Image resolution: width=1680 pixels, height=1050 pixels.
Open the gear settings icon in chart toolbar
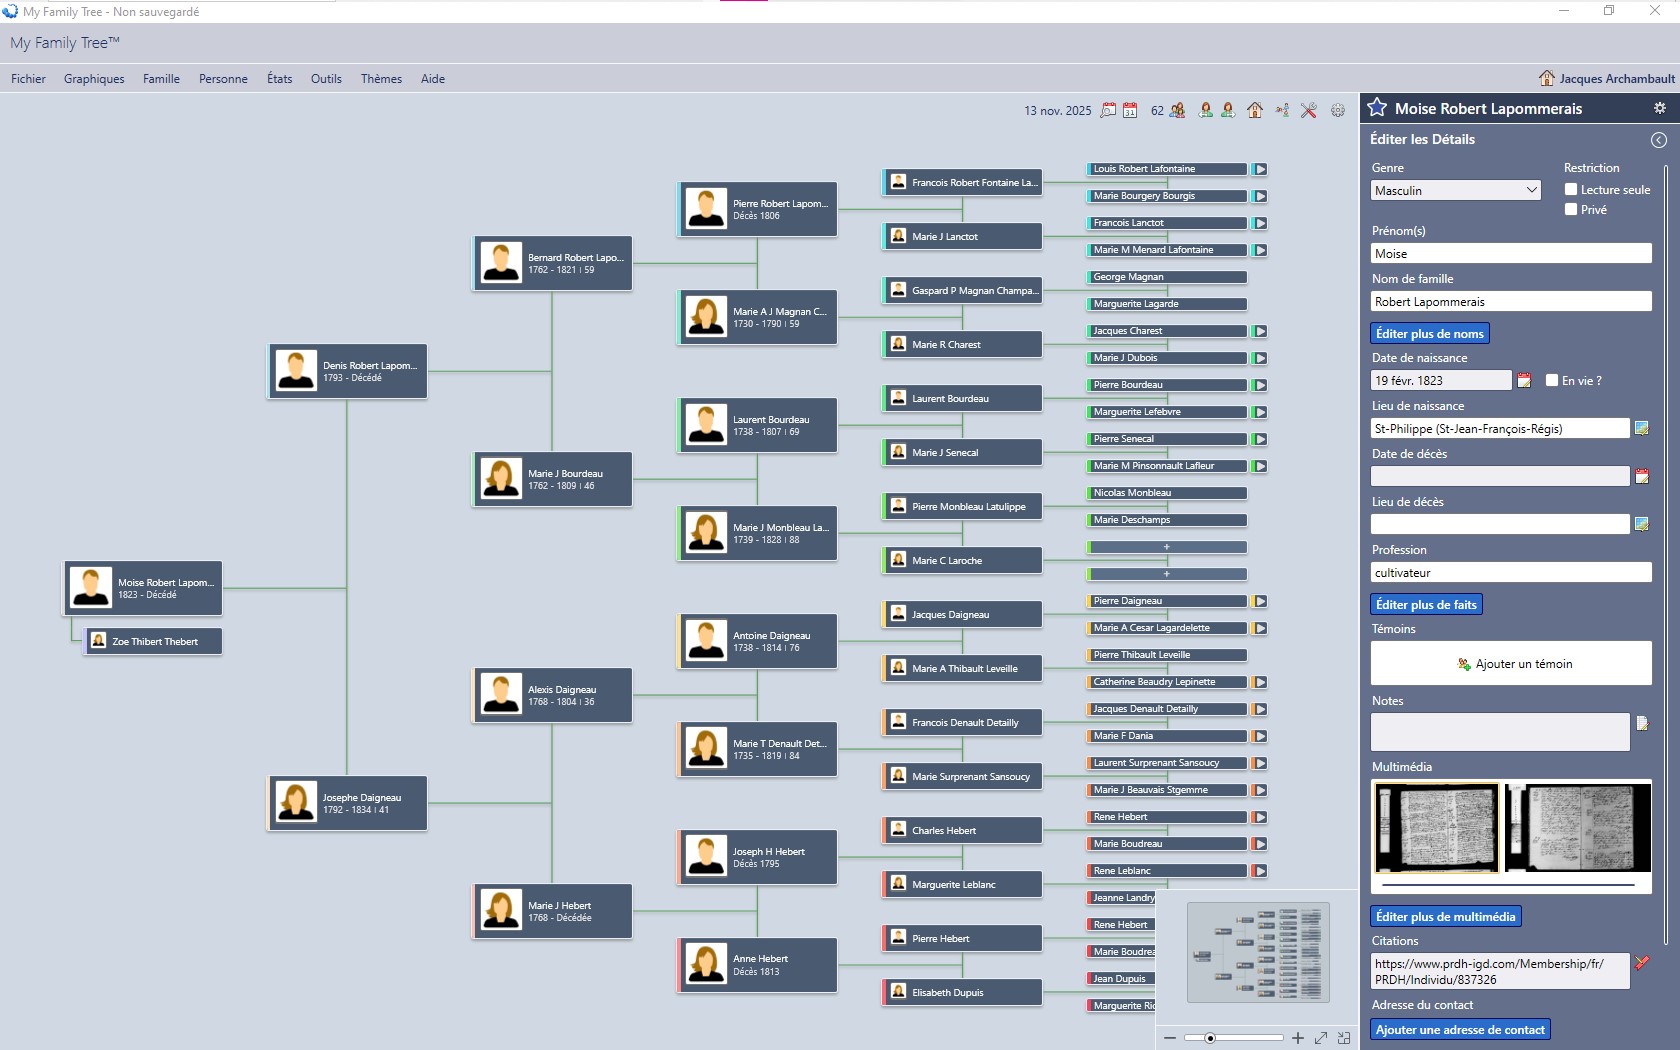(1338, 110)
